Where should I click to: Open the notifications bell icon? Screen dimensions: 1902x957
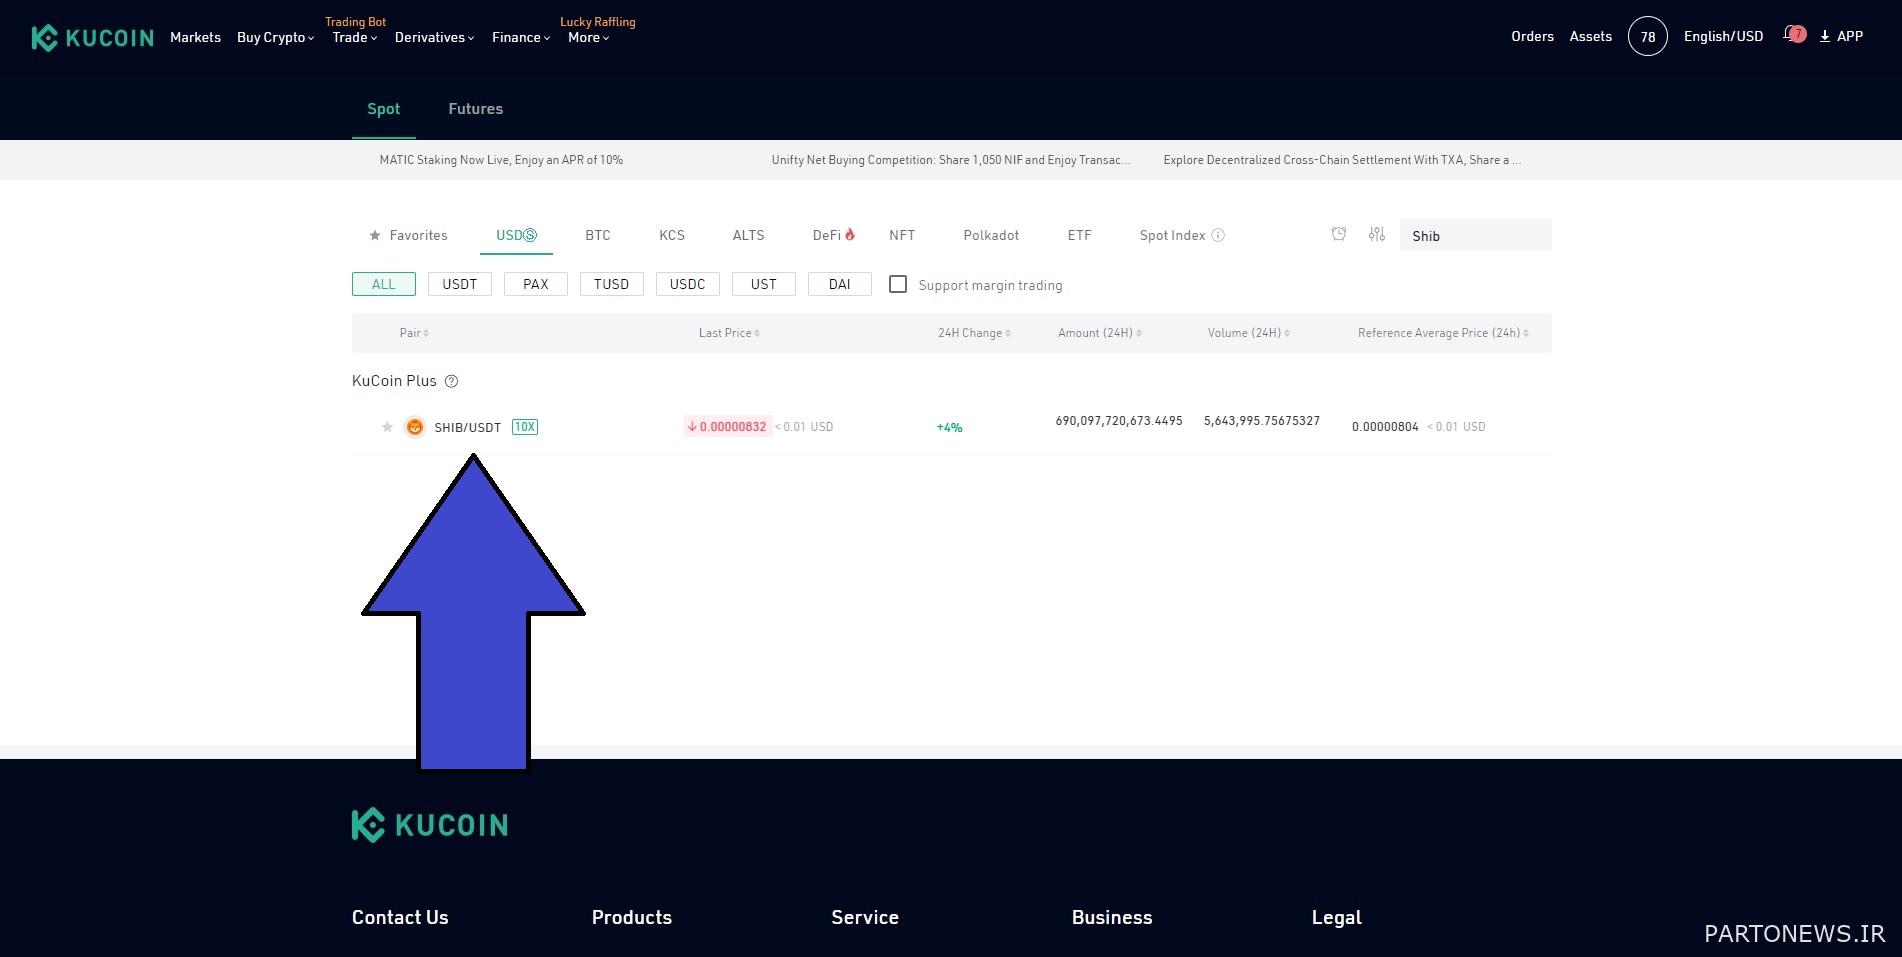point(1792,36)
